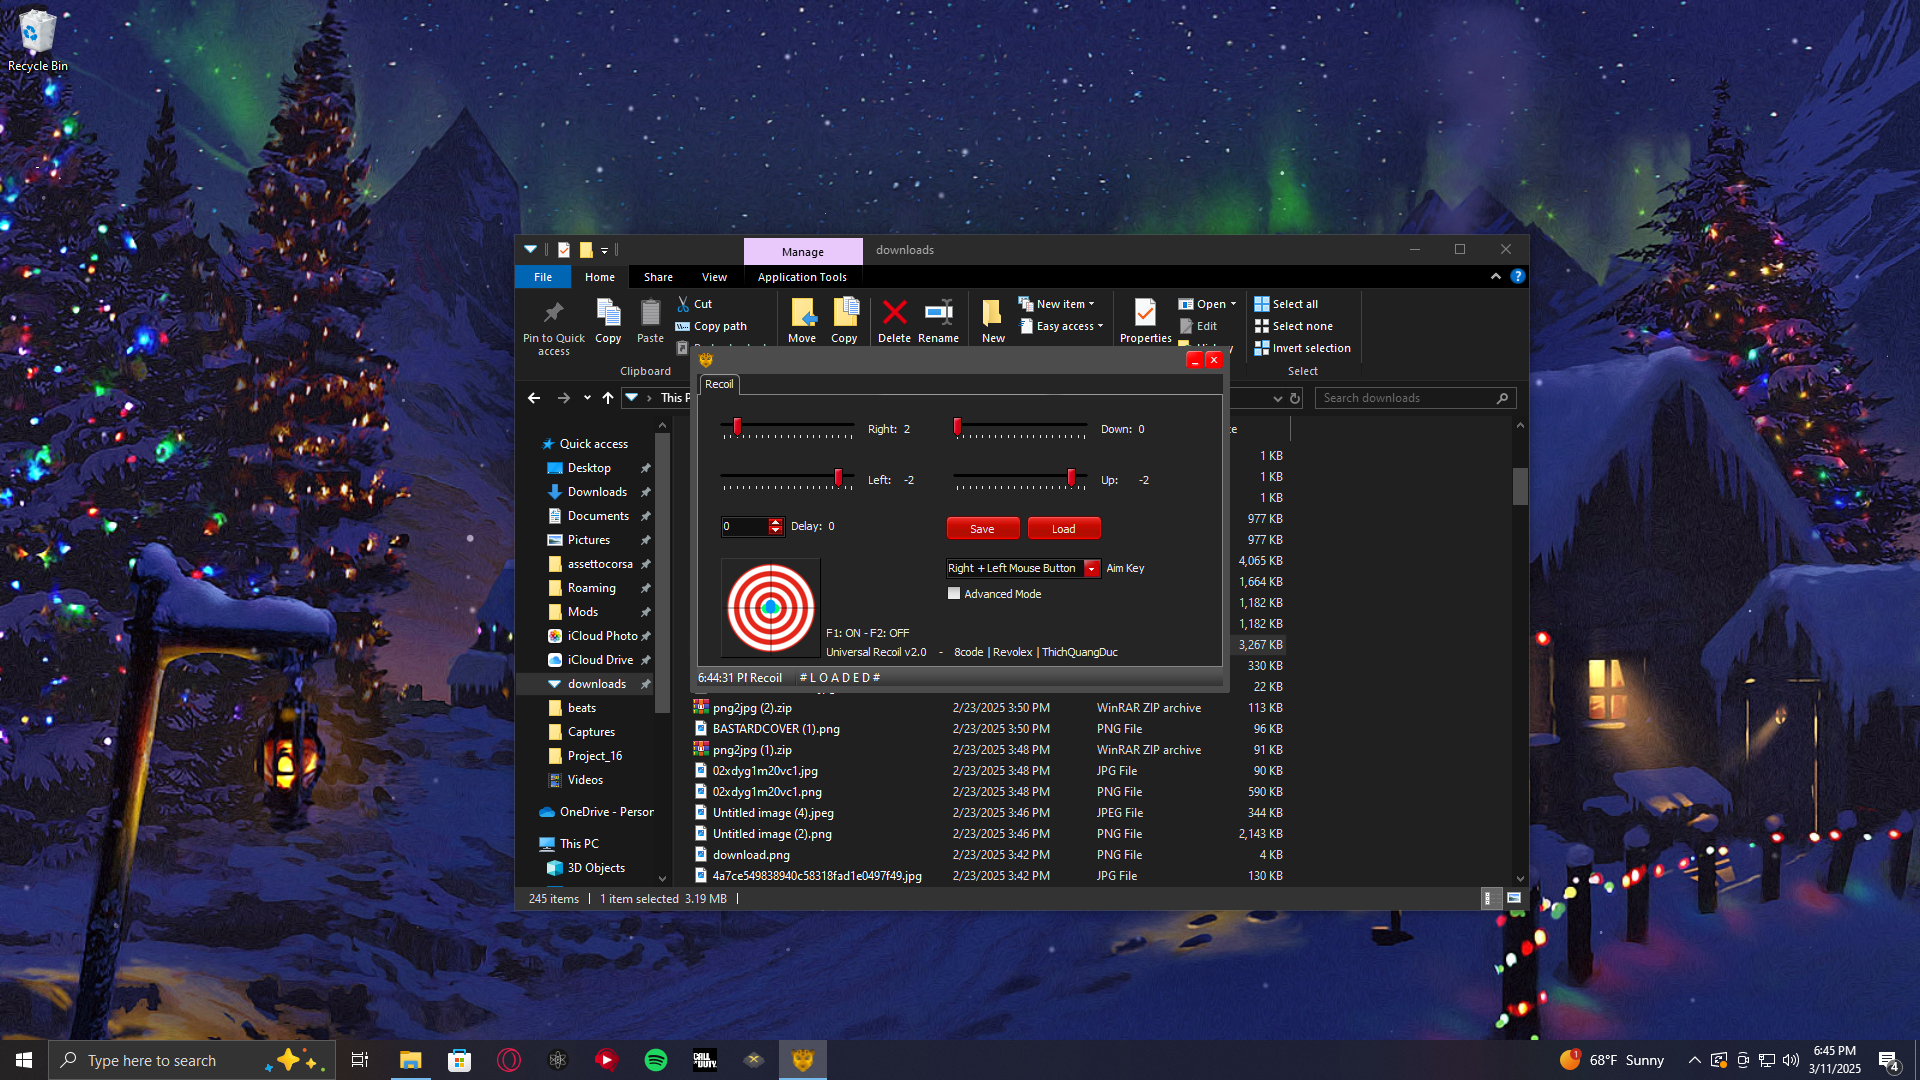Image resolution: width=1920 pixels, height=1080 pixels.
Task: Click the red Load button
Action: [1063, 529]
